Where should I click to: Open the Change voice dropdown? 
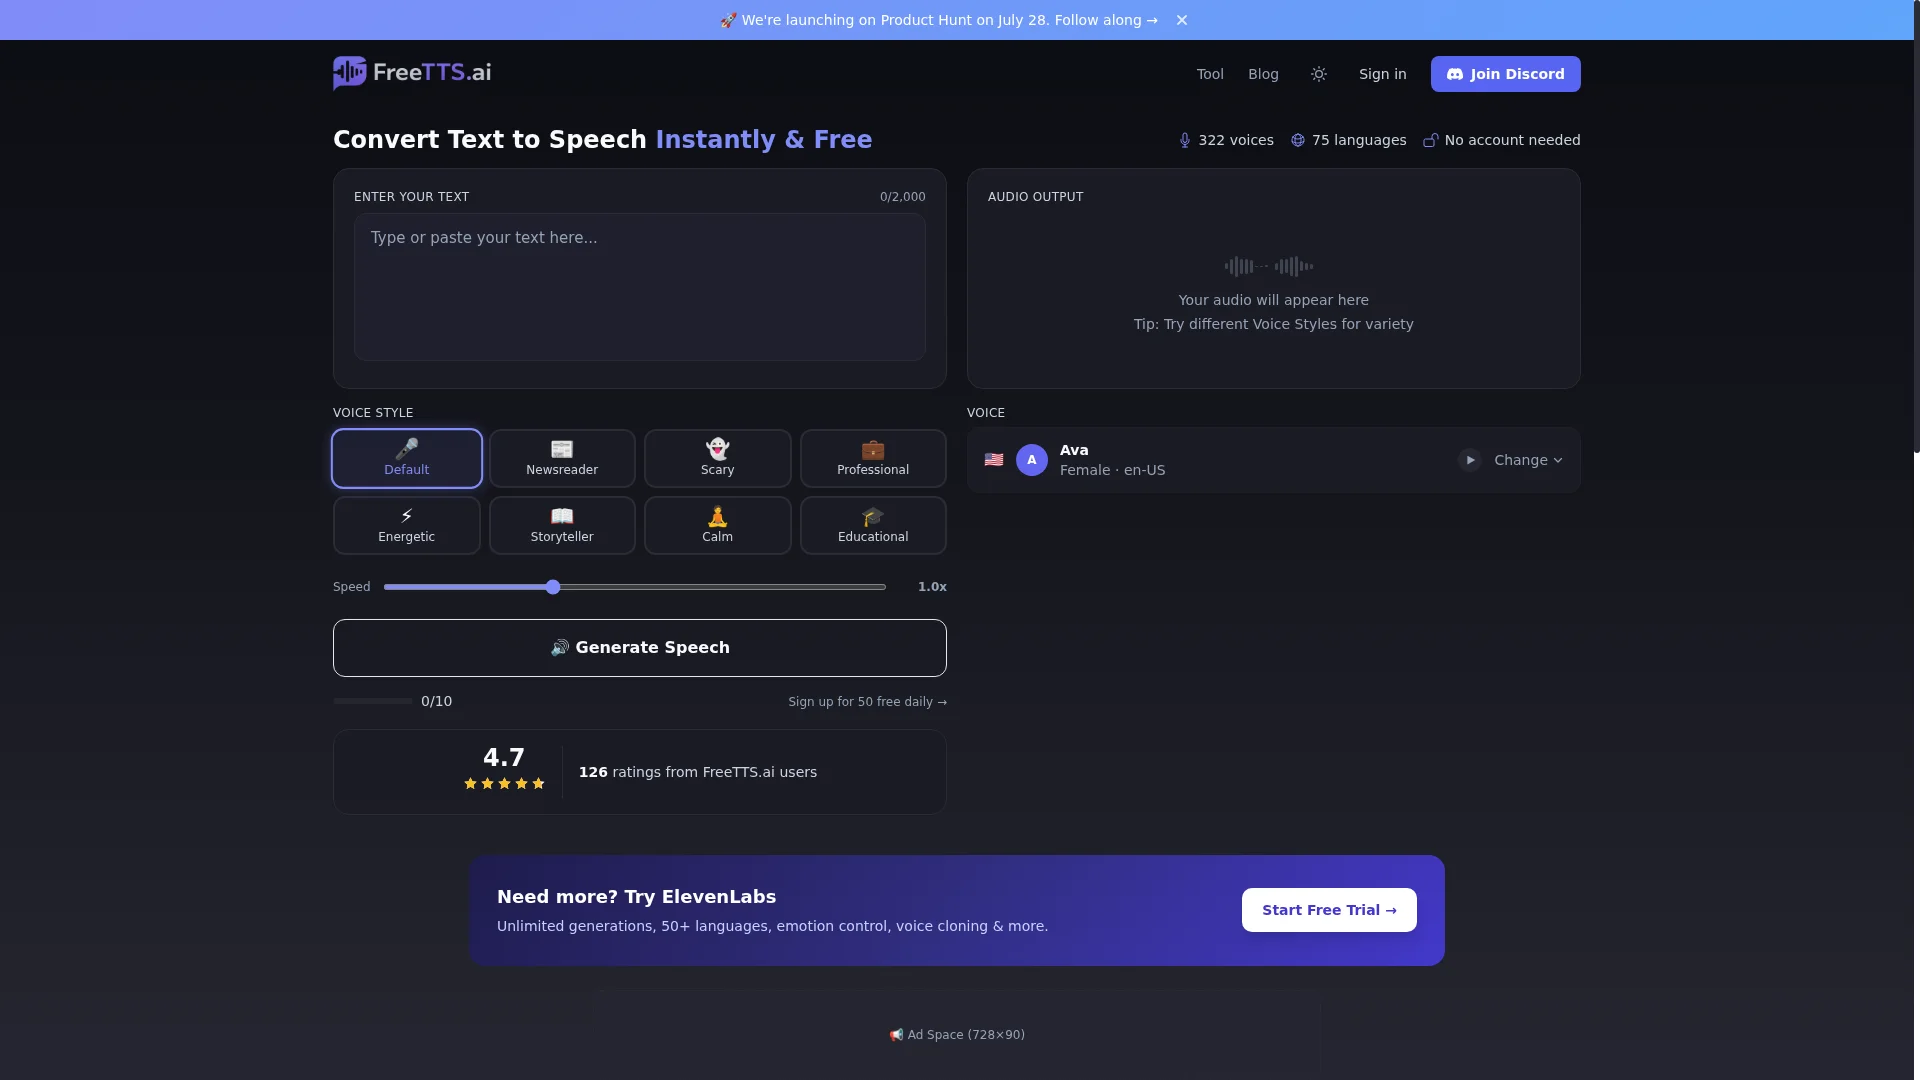[1528, 460]
